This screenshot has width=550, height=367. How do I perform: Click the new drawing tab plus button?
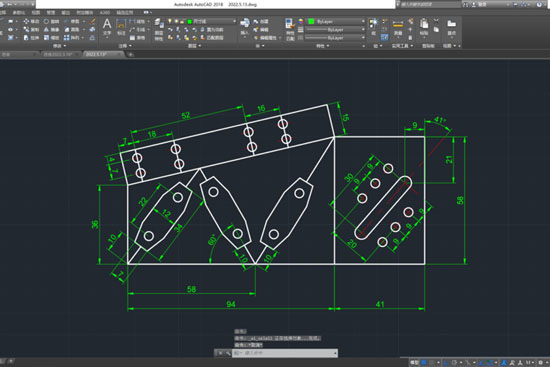[x=130, y=54]
